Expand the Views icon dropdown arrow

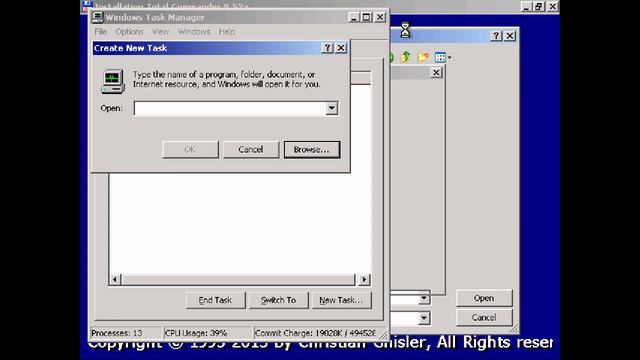[x=449, y=58]
